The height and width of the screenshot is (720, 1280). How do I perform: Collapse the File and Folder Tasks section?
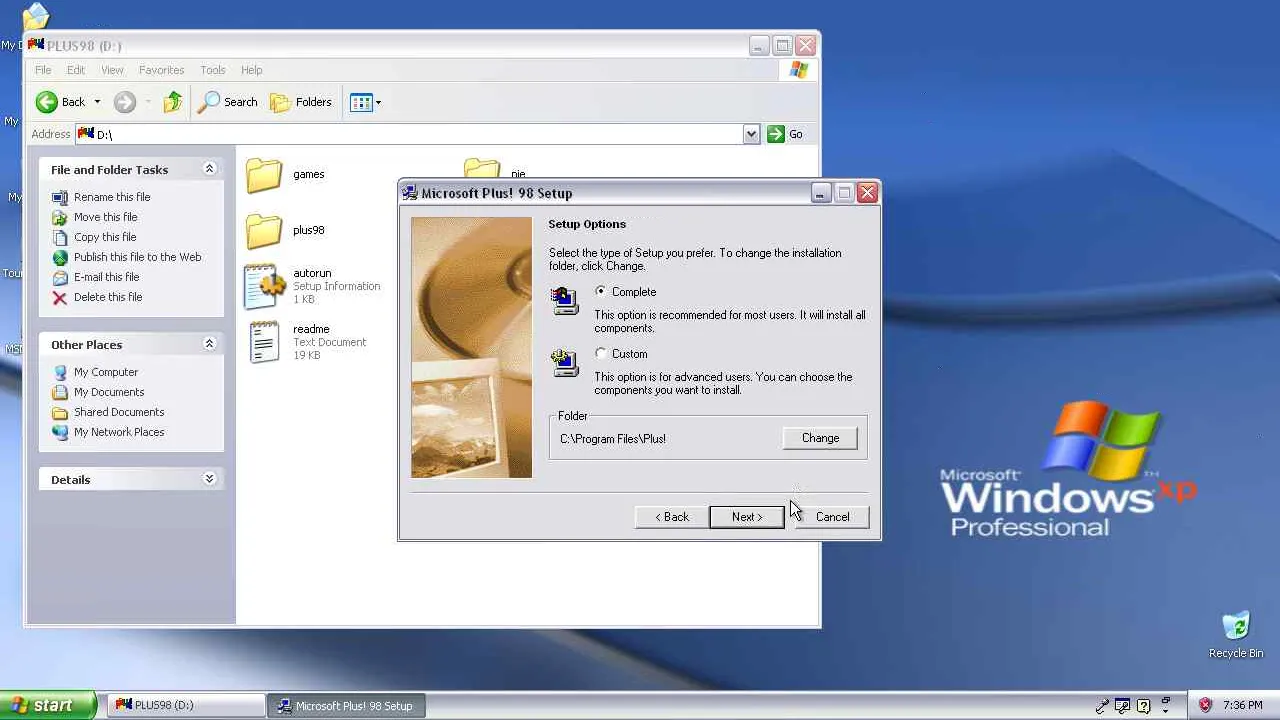(209, 169)
